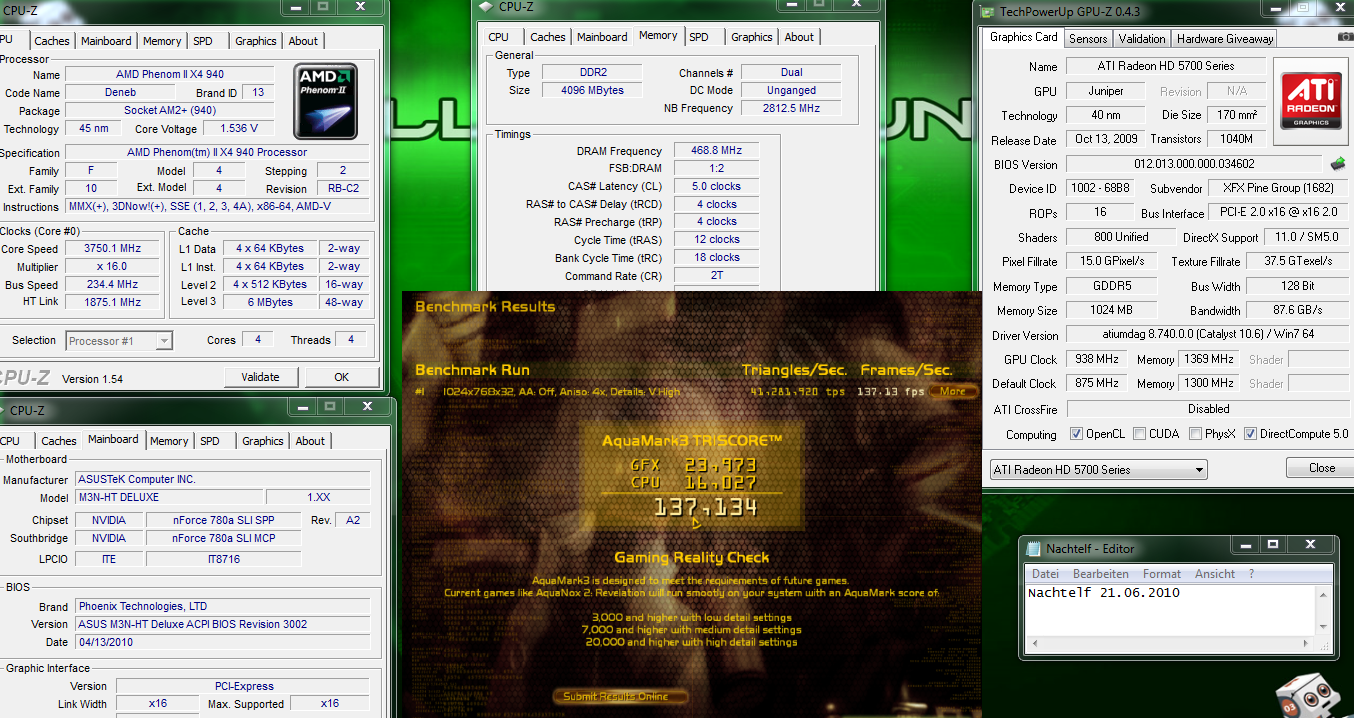Click the BIOS Version field 012.013.000.000.034602
The width and height of the screenshot is (1354, 718).
1195,164
